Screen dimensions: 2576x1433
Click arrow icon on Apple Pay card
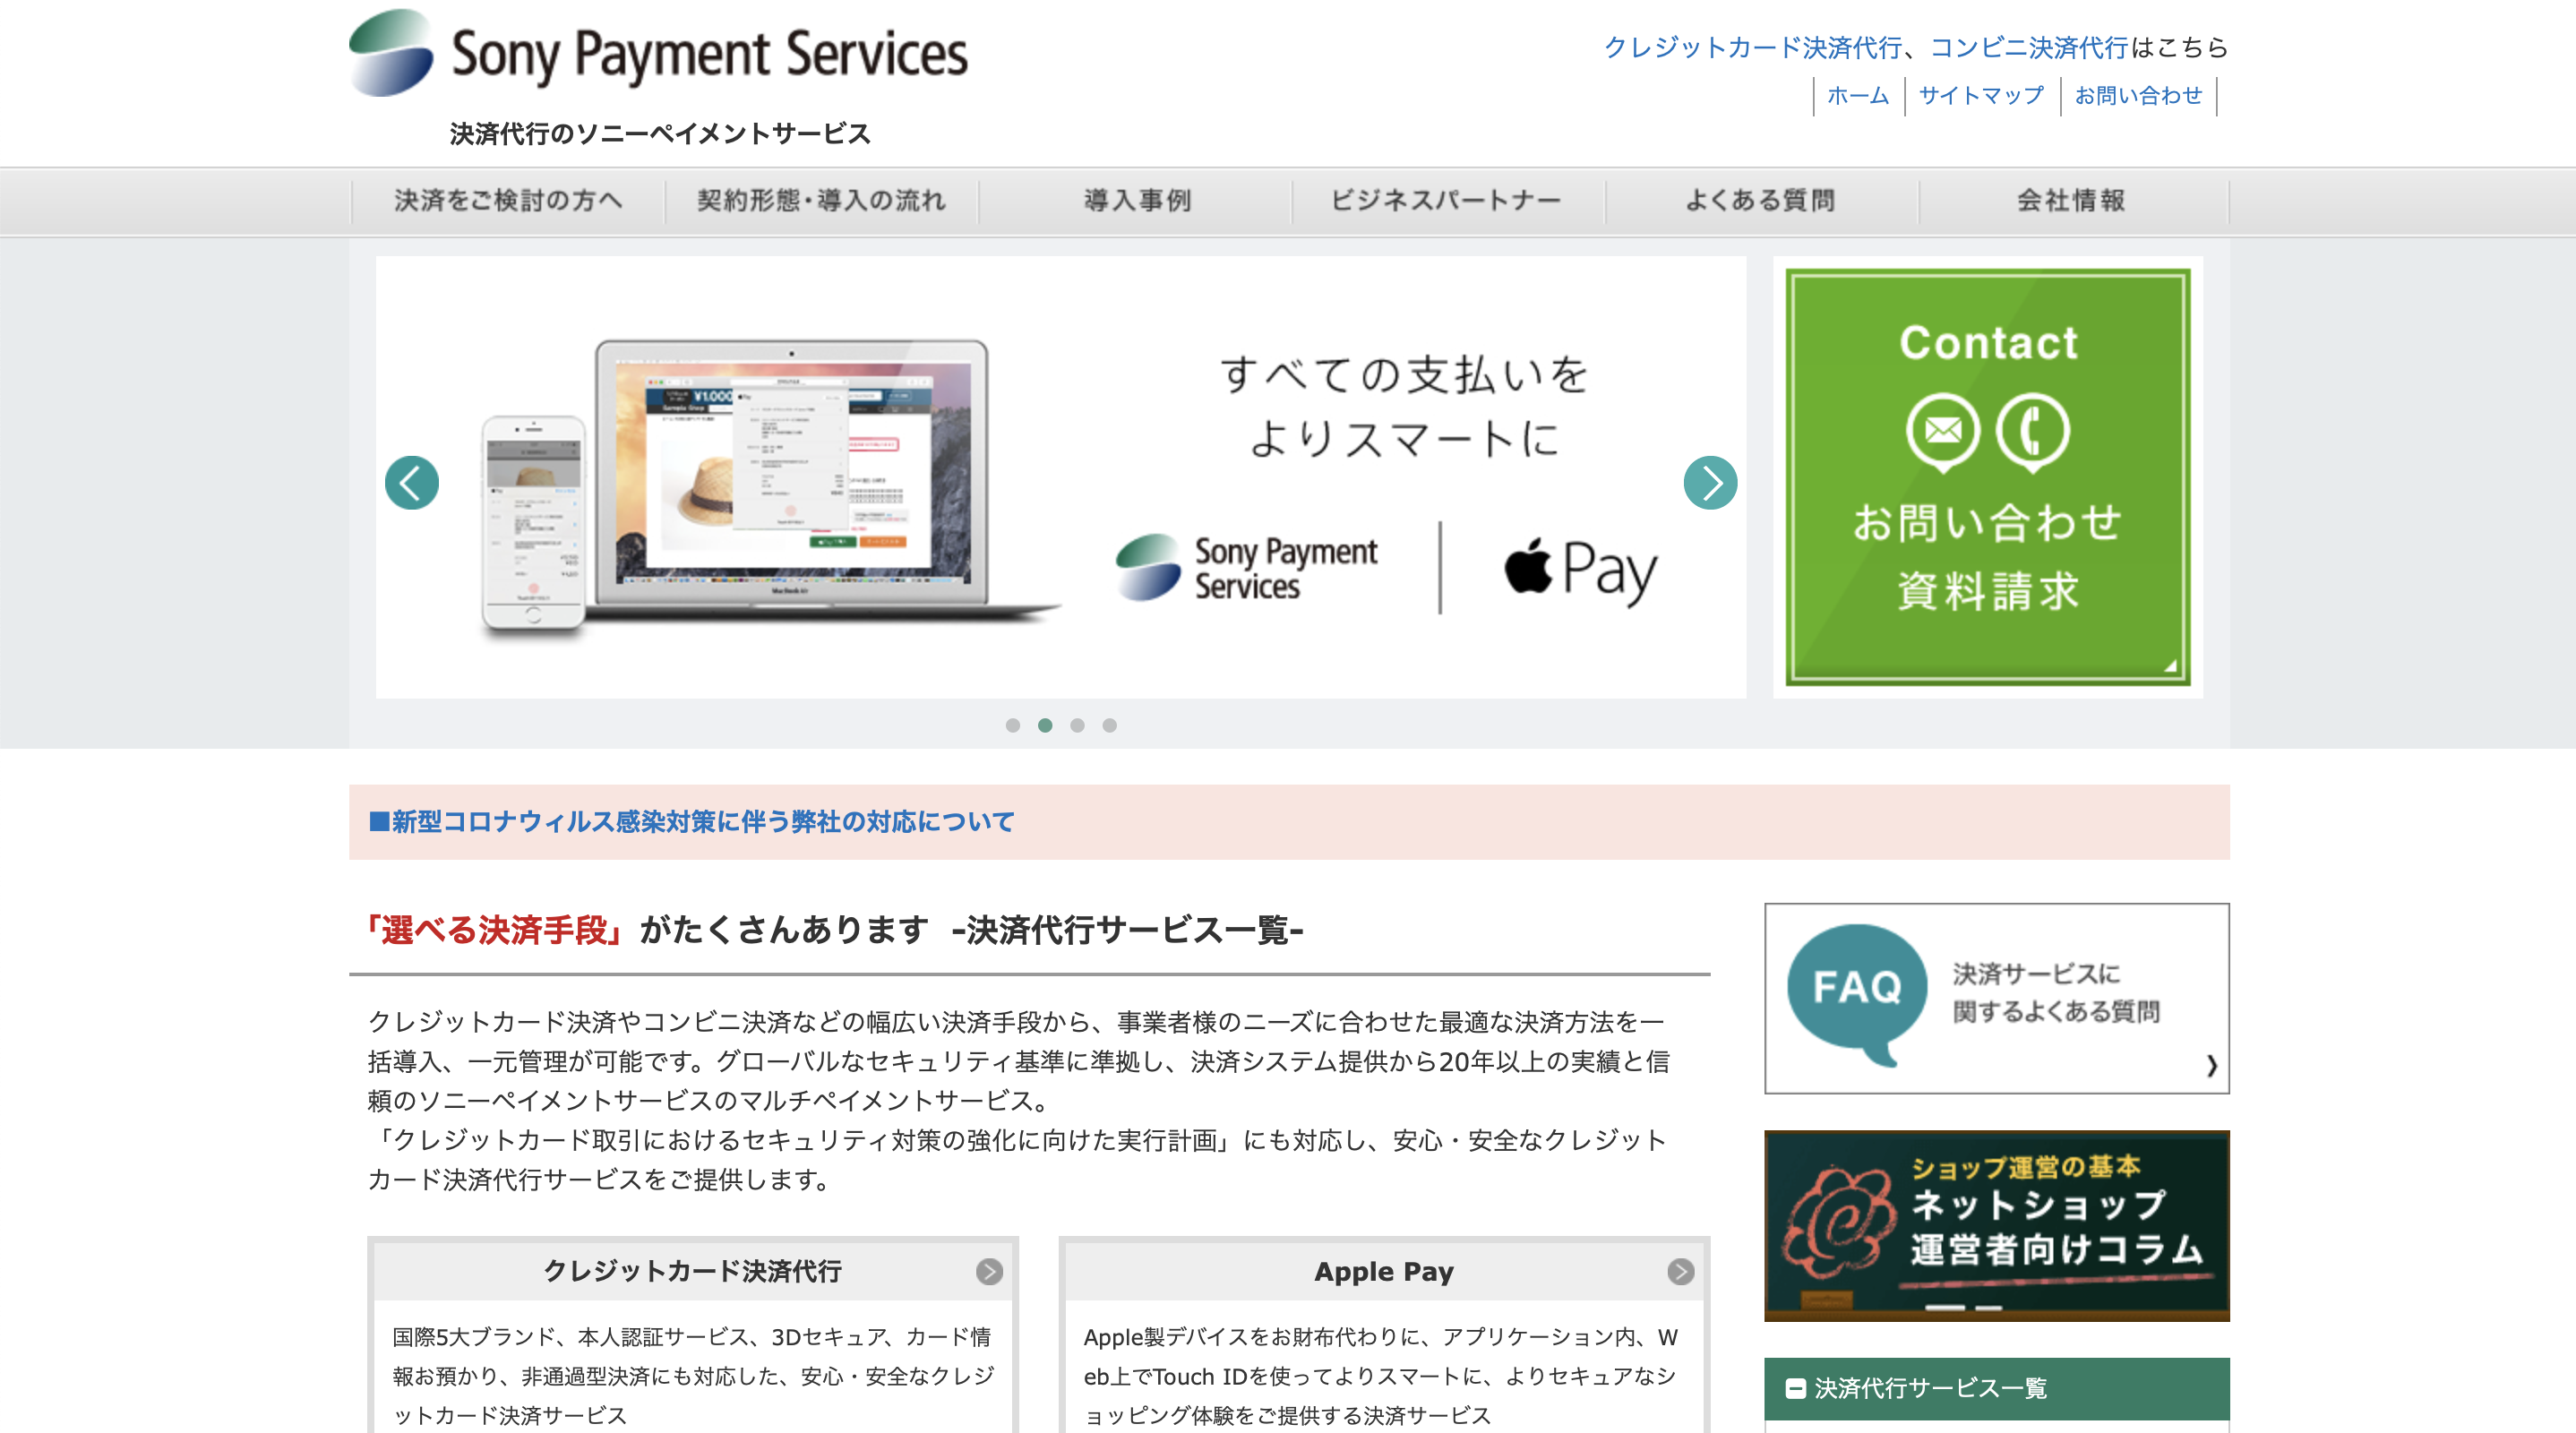coord(1681,1271)
